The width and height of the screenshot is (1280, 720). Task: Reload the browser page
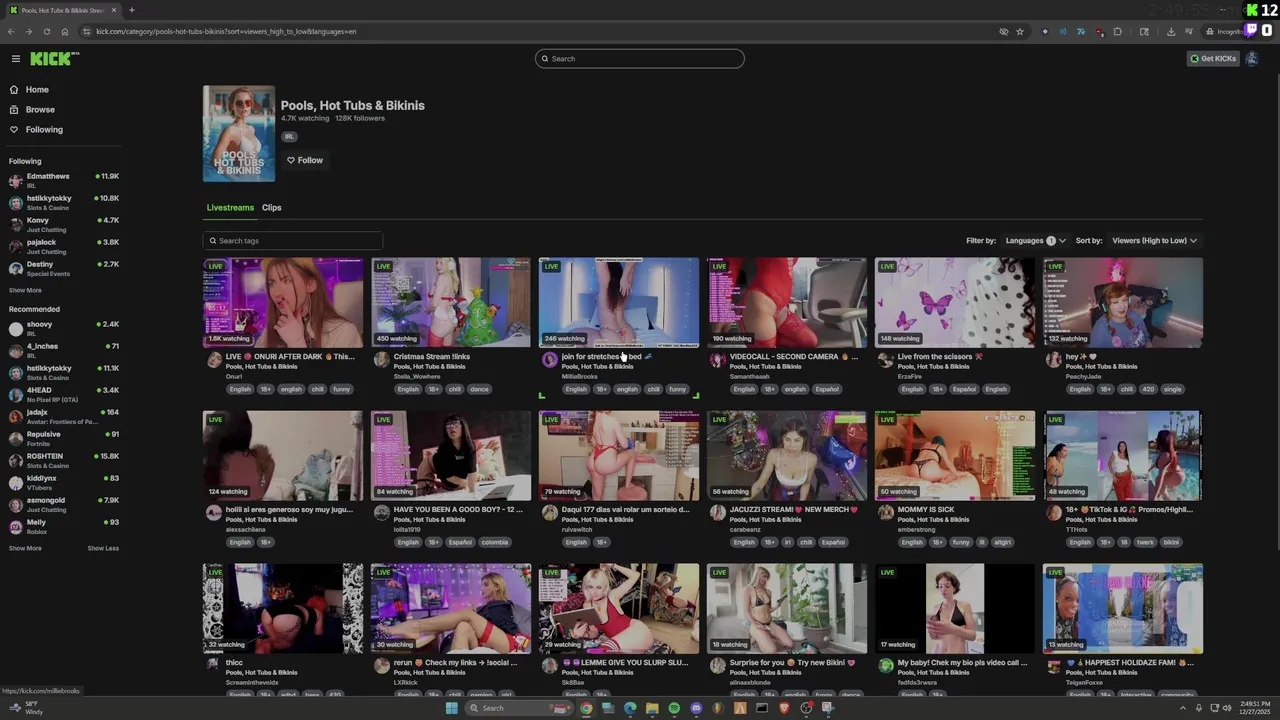pos(46,32)
